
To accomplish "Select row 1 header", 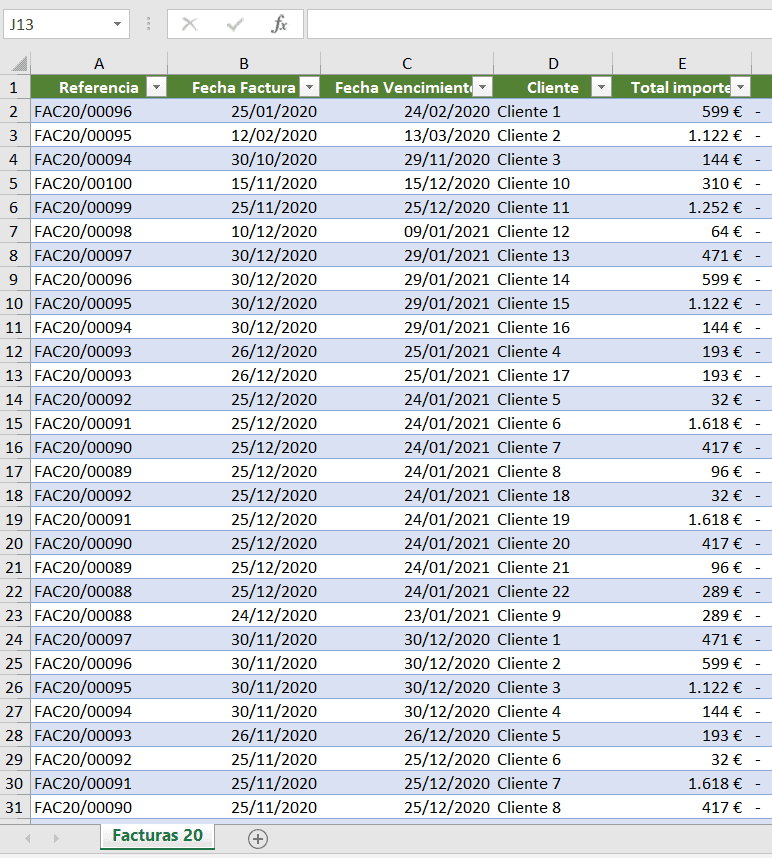I will click(x=15, y=87).
